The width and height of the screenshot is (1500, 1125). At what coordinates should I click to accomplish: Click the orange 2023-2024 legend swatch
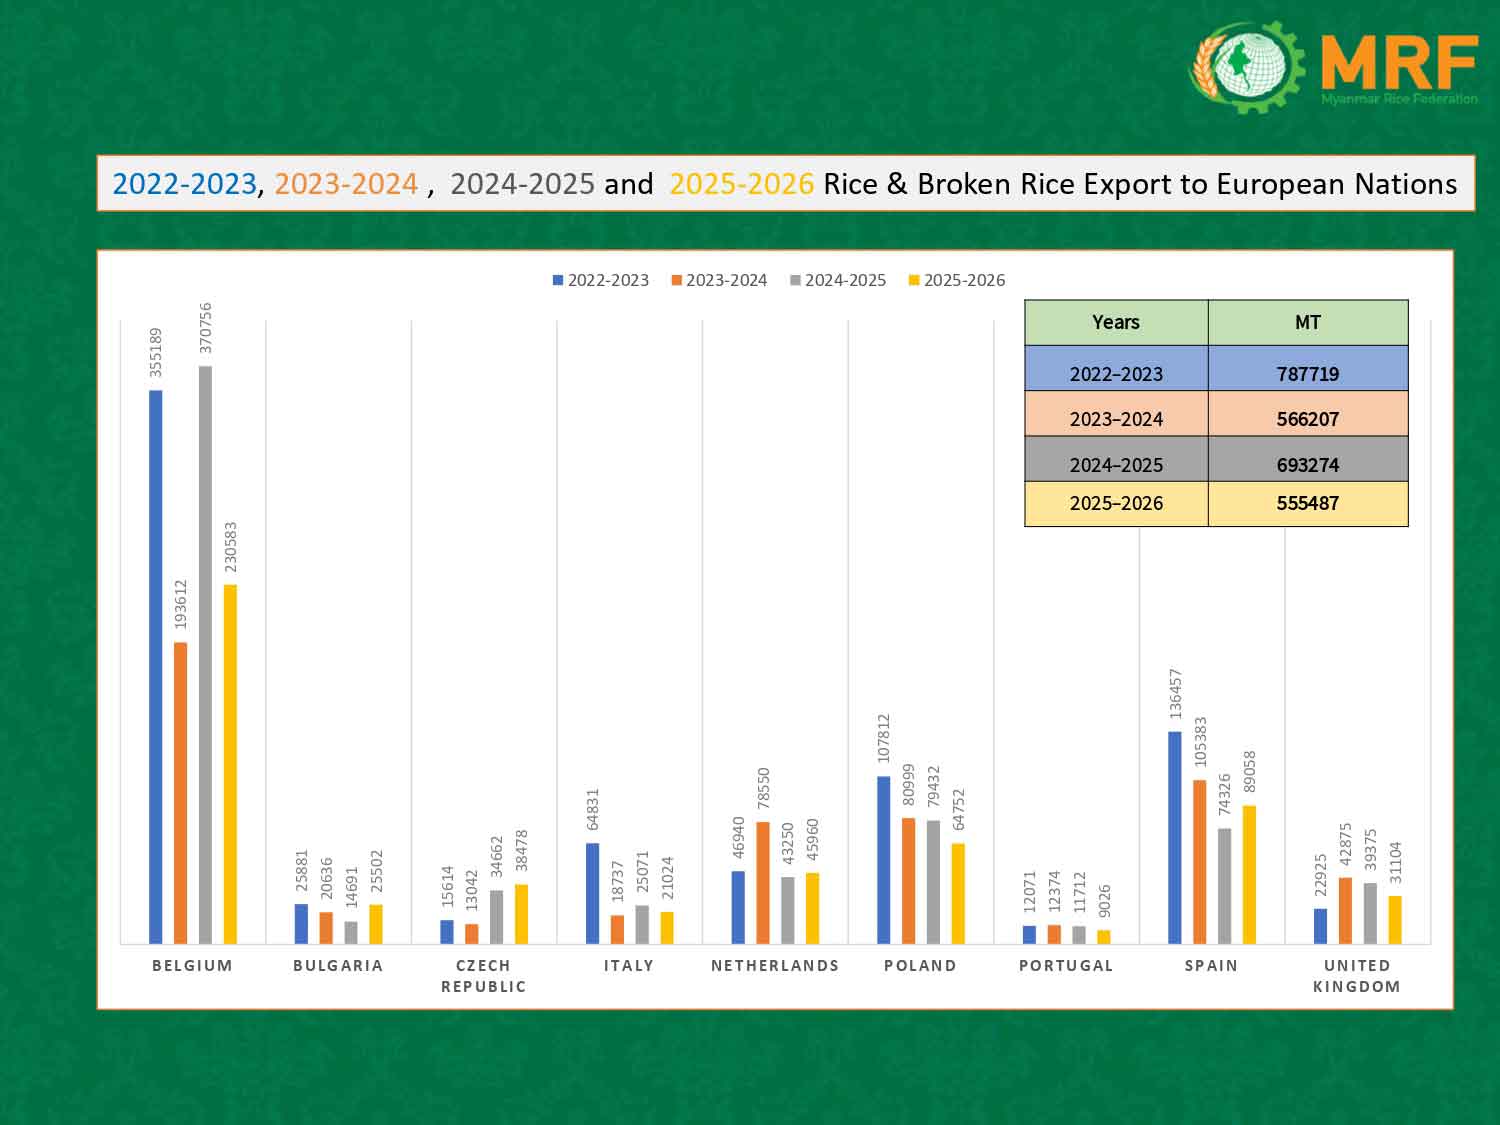coord(676,281)
